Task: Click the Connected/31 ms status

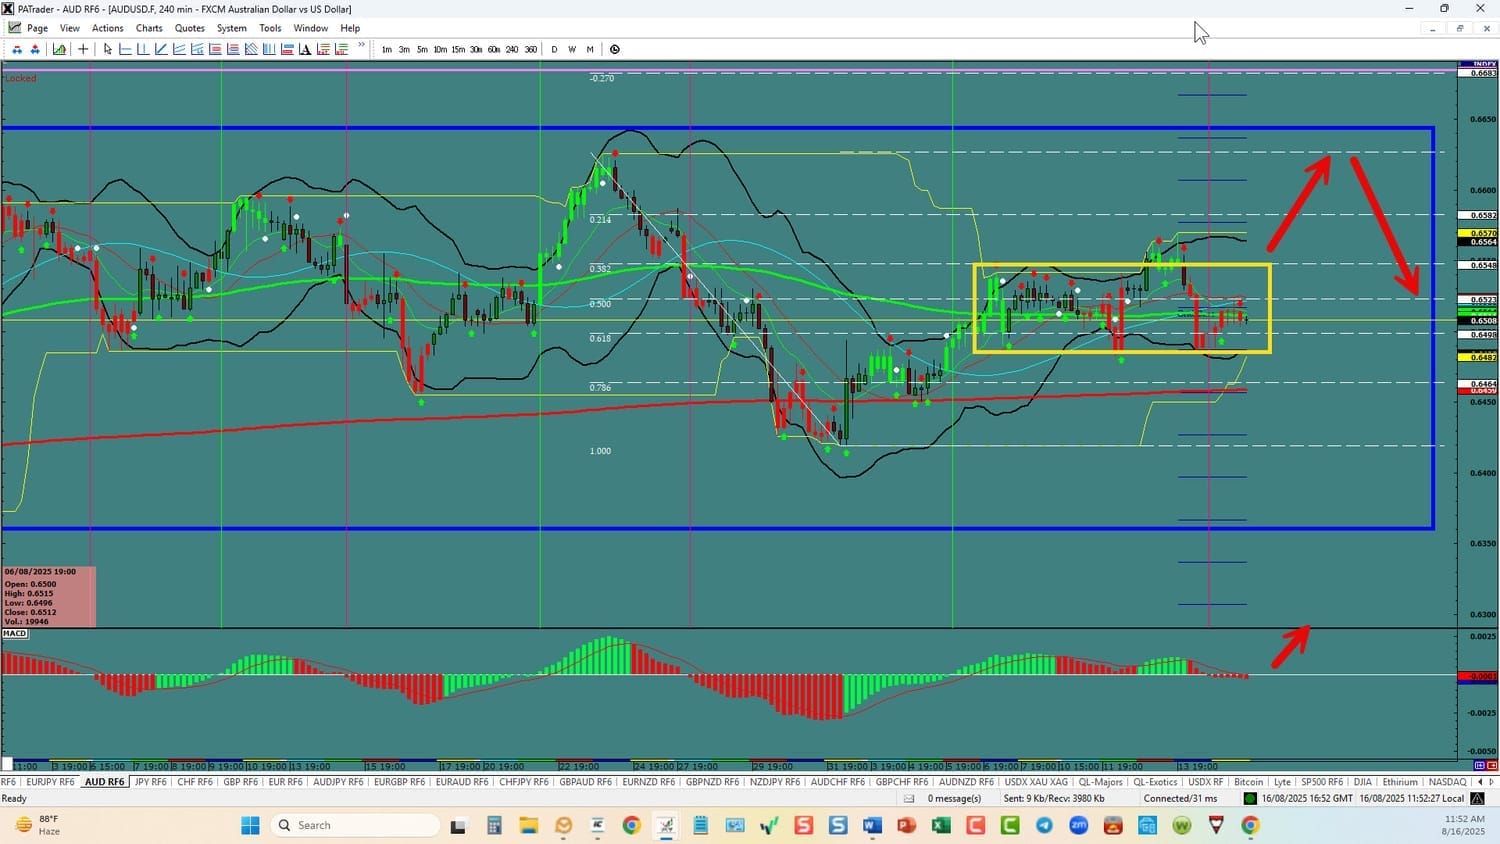Action: (1181, 798)
